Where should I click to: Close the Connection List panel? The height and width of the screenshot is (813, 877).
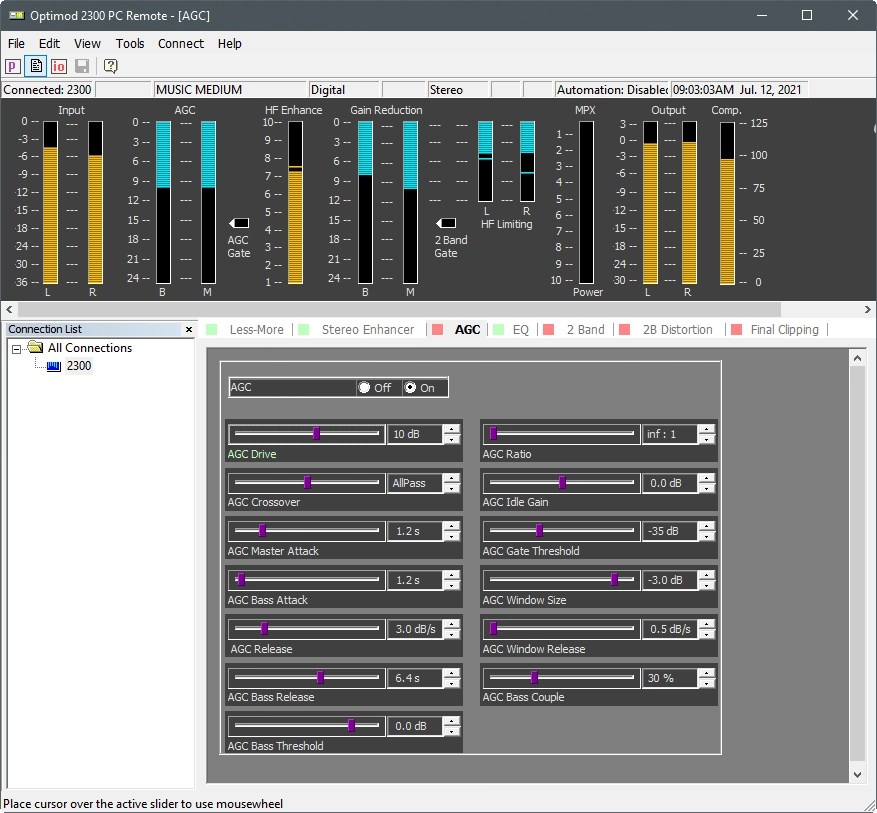coord(189,329)
